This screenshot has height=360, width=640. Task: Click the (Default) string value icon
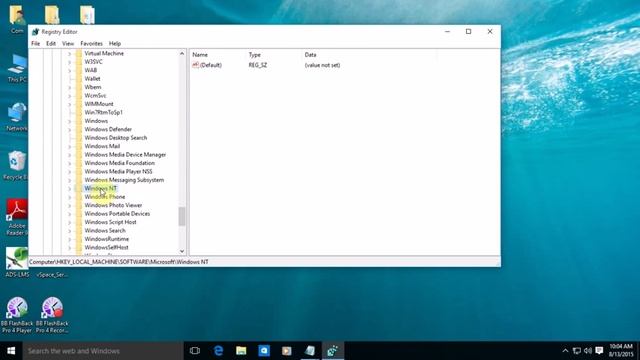pyautogui.click(x=196, y=65)
